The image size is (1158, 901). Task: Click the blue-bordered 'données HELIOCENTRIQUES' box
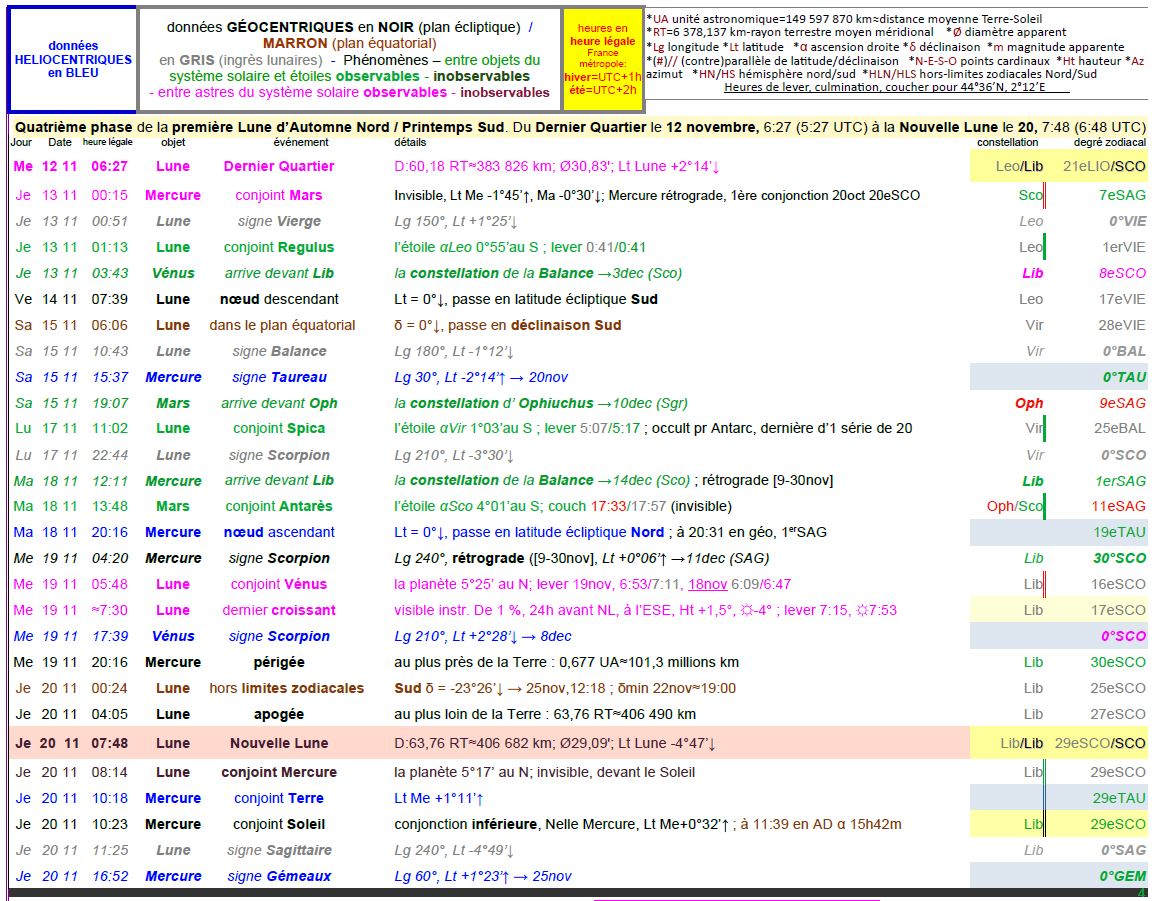click(73, 60)
